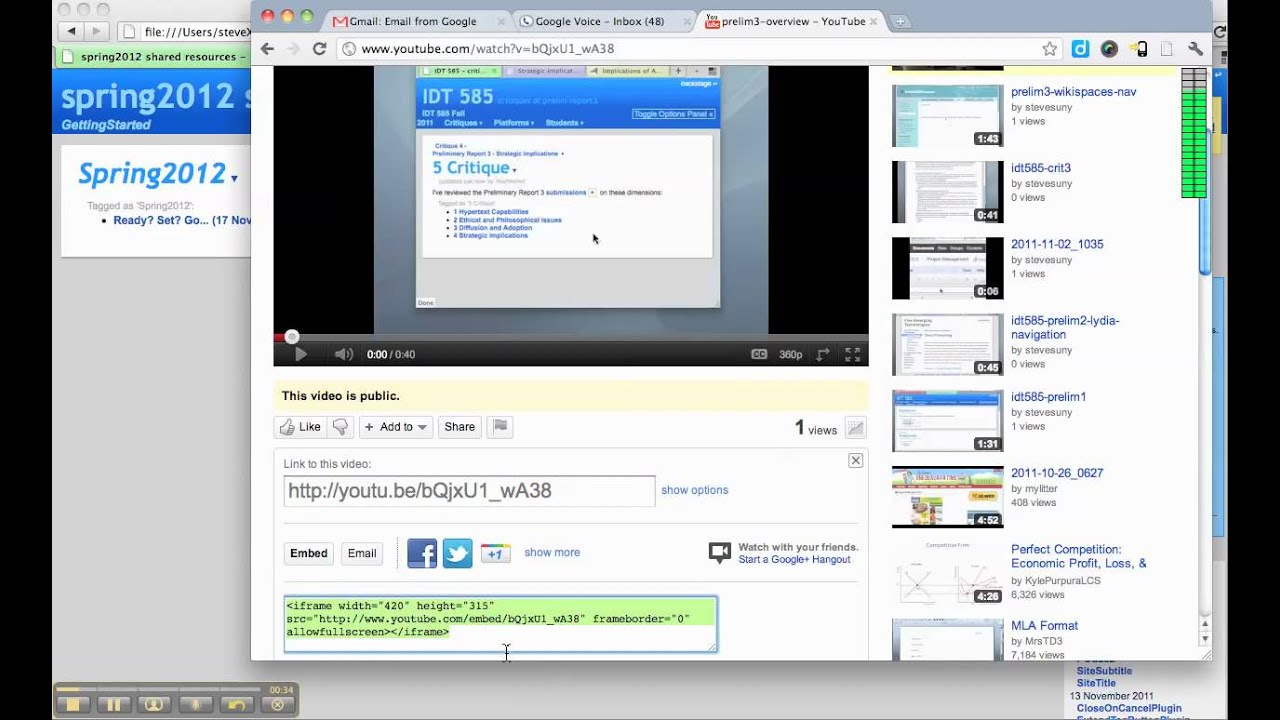Open the idt585-crit3 related video
1280x720 pixels.
click(1041, 168)
